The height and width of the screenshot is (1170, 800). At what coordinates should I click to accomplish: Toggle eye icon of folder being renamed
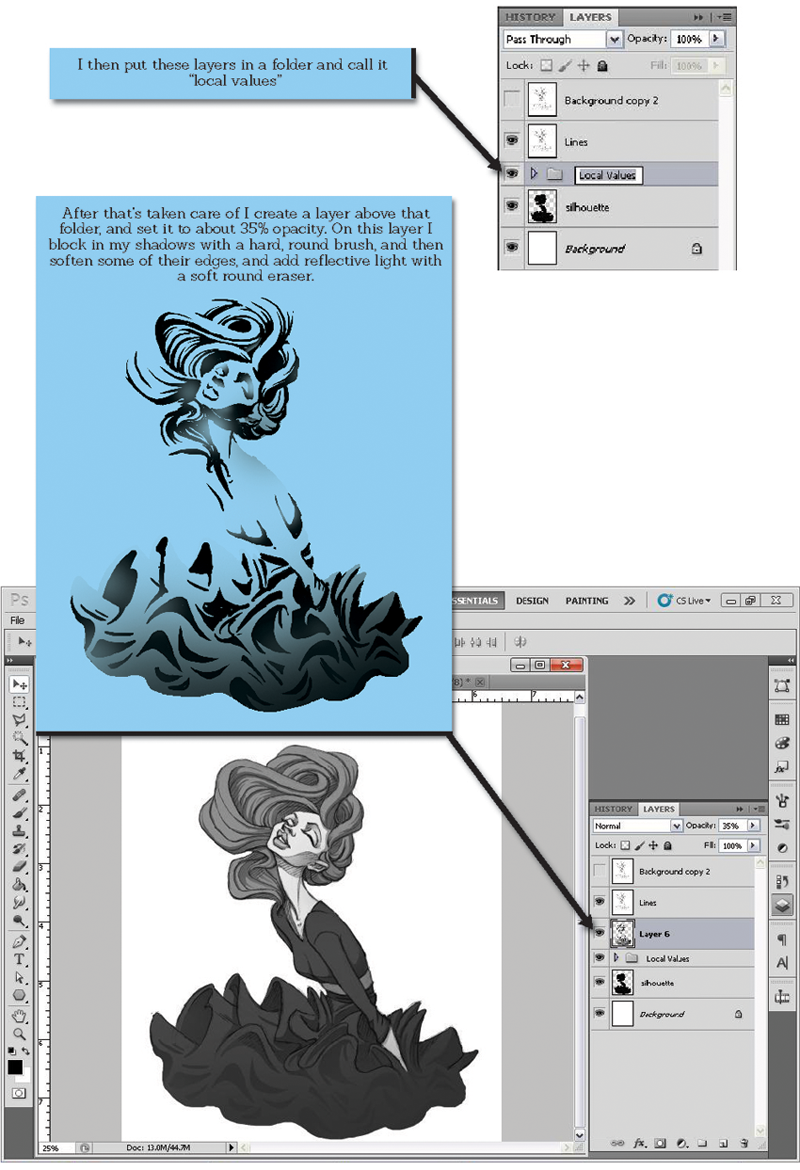coord(513,174)
